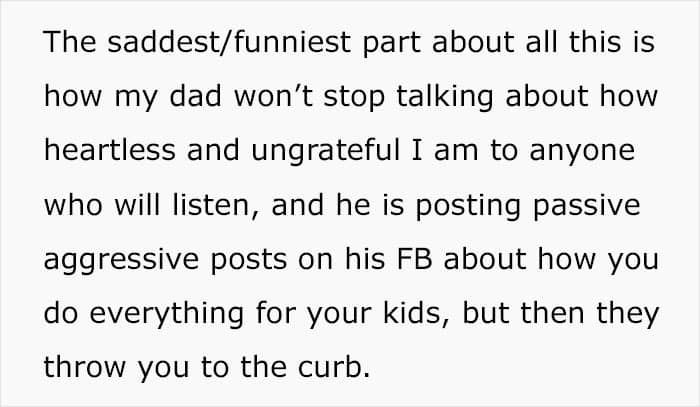This screenshot has height=407, width=700.
Task: Click the word "talking"
Action: 445,98
